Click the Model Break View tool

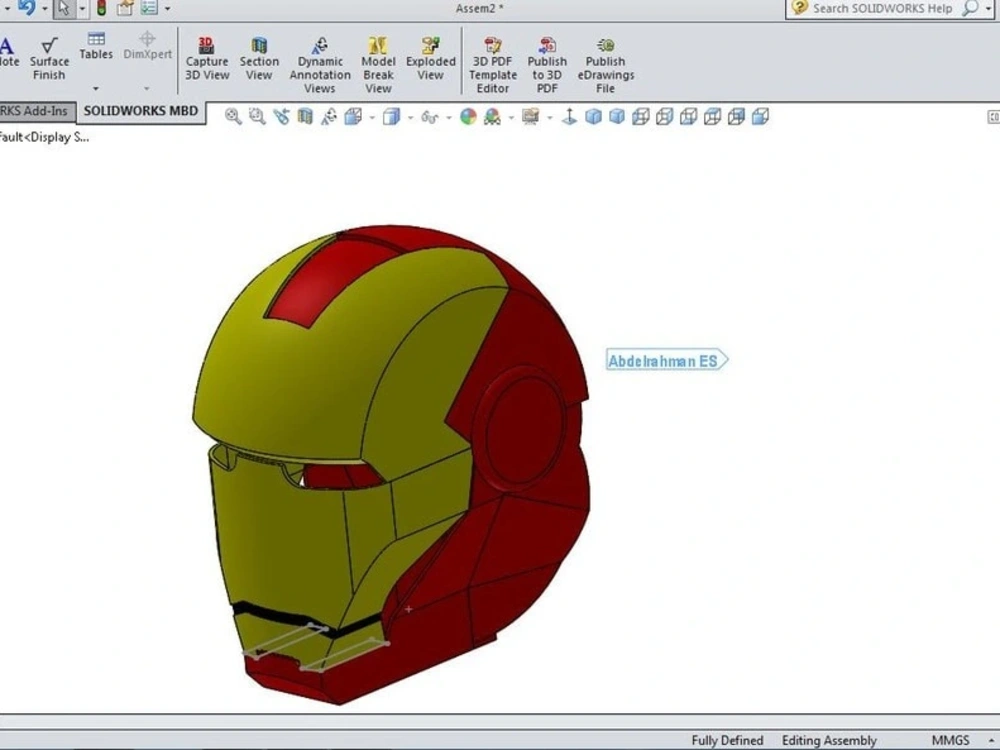tap(378, 60)
